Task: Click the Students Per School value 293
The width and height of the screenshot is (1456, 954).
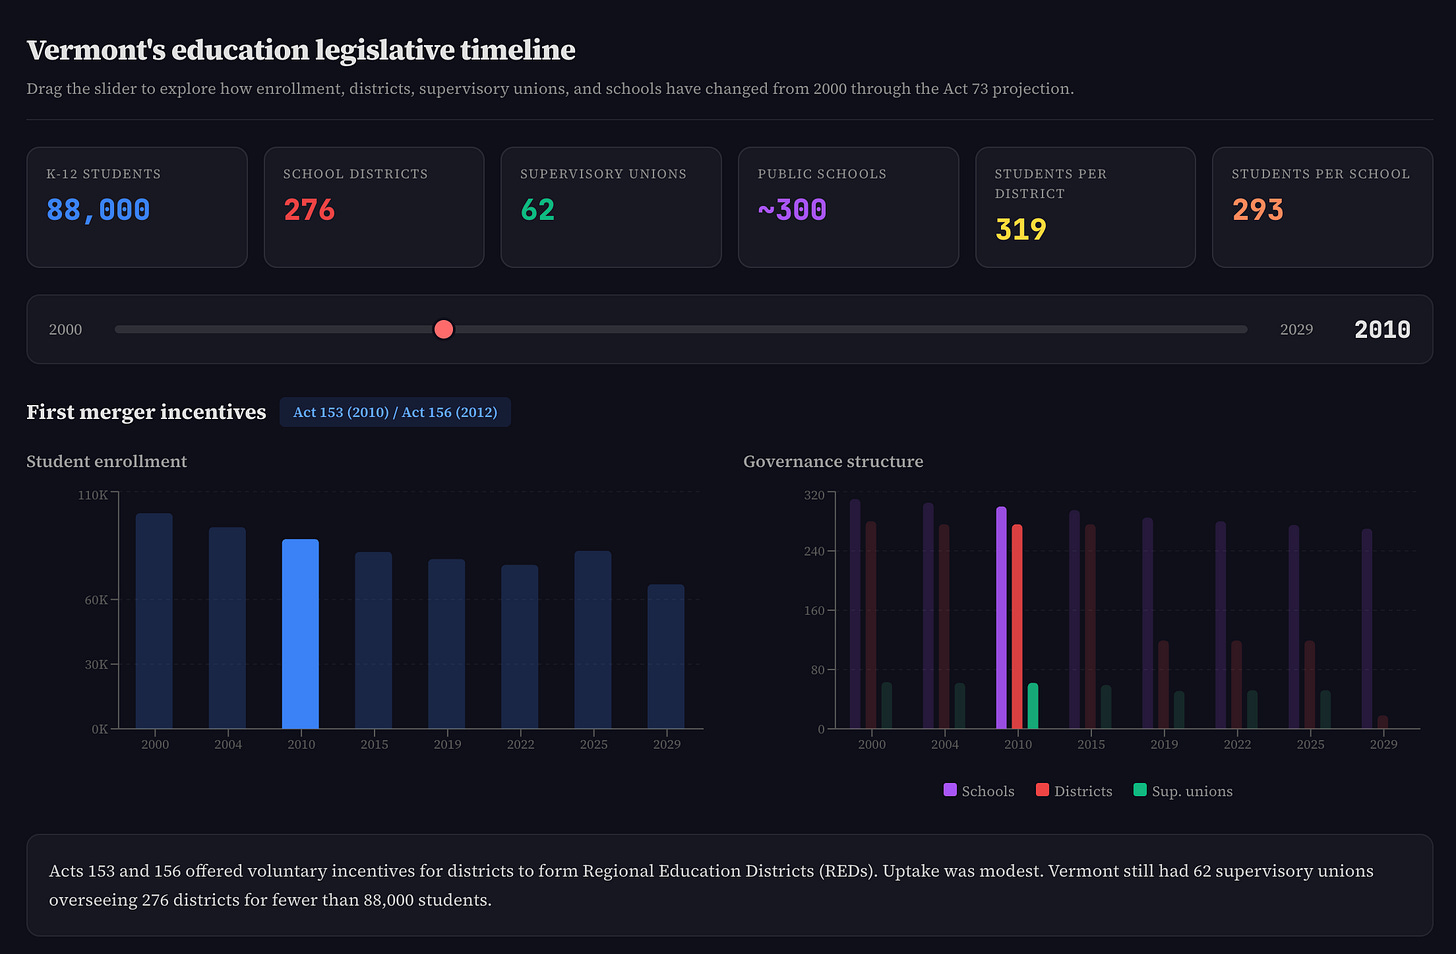Action: (1256, 210)
